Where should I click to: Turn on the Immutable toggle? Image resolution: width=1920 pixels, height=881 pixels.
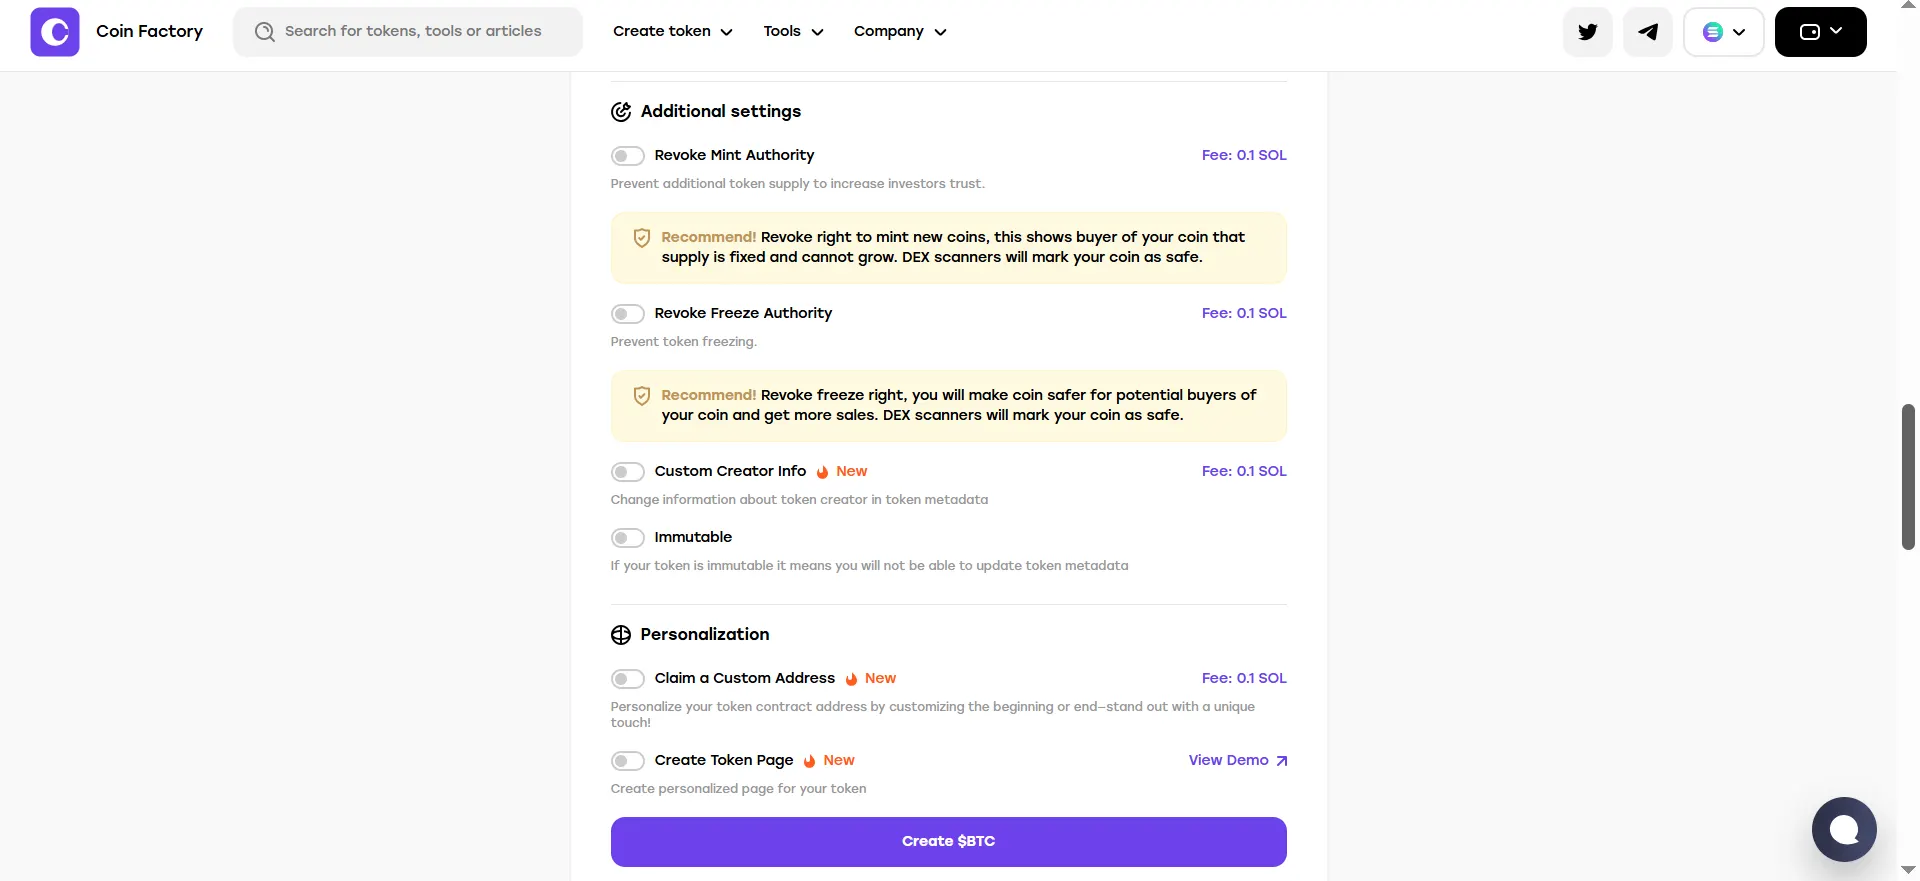point(628,538)
